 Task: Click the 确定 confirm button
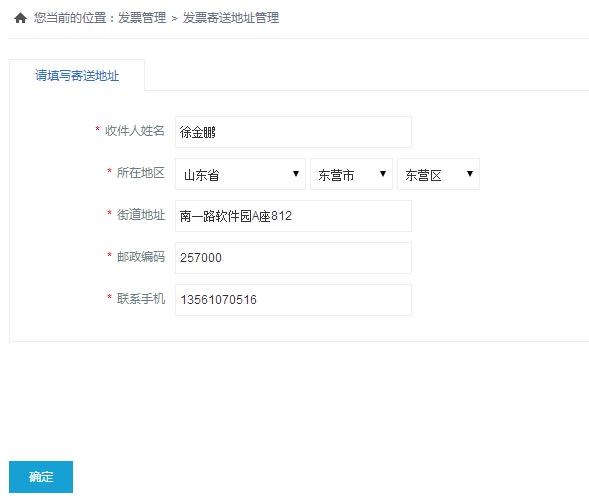click(x=41, y=477)
